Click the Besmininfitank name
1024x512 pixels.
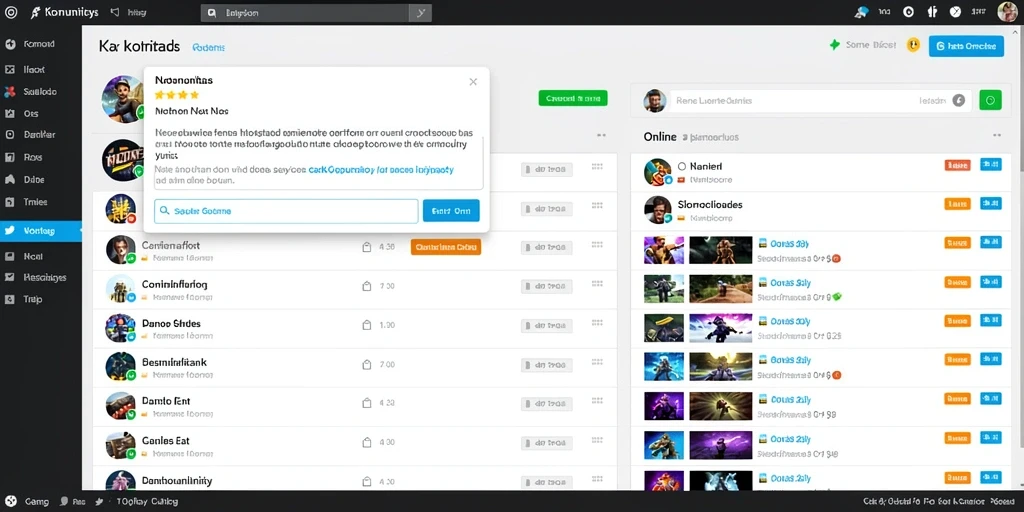point(174,362)
